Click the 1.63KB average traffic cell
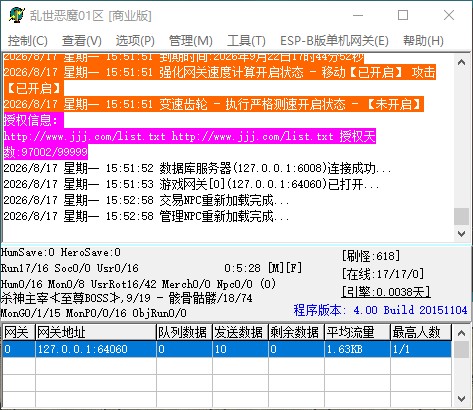The height and width of the screenshot is (410, 473). [357, 349]
